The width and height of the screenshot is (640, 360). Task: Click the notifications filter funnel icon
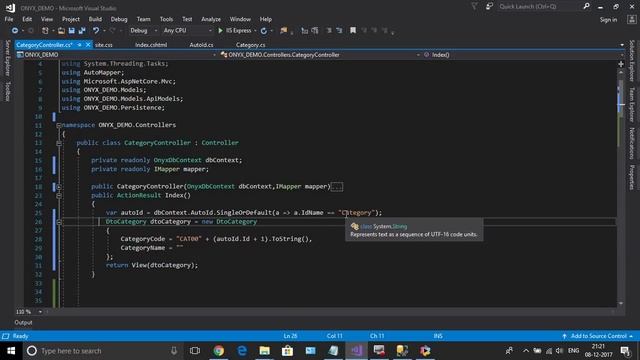point(474,7)
